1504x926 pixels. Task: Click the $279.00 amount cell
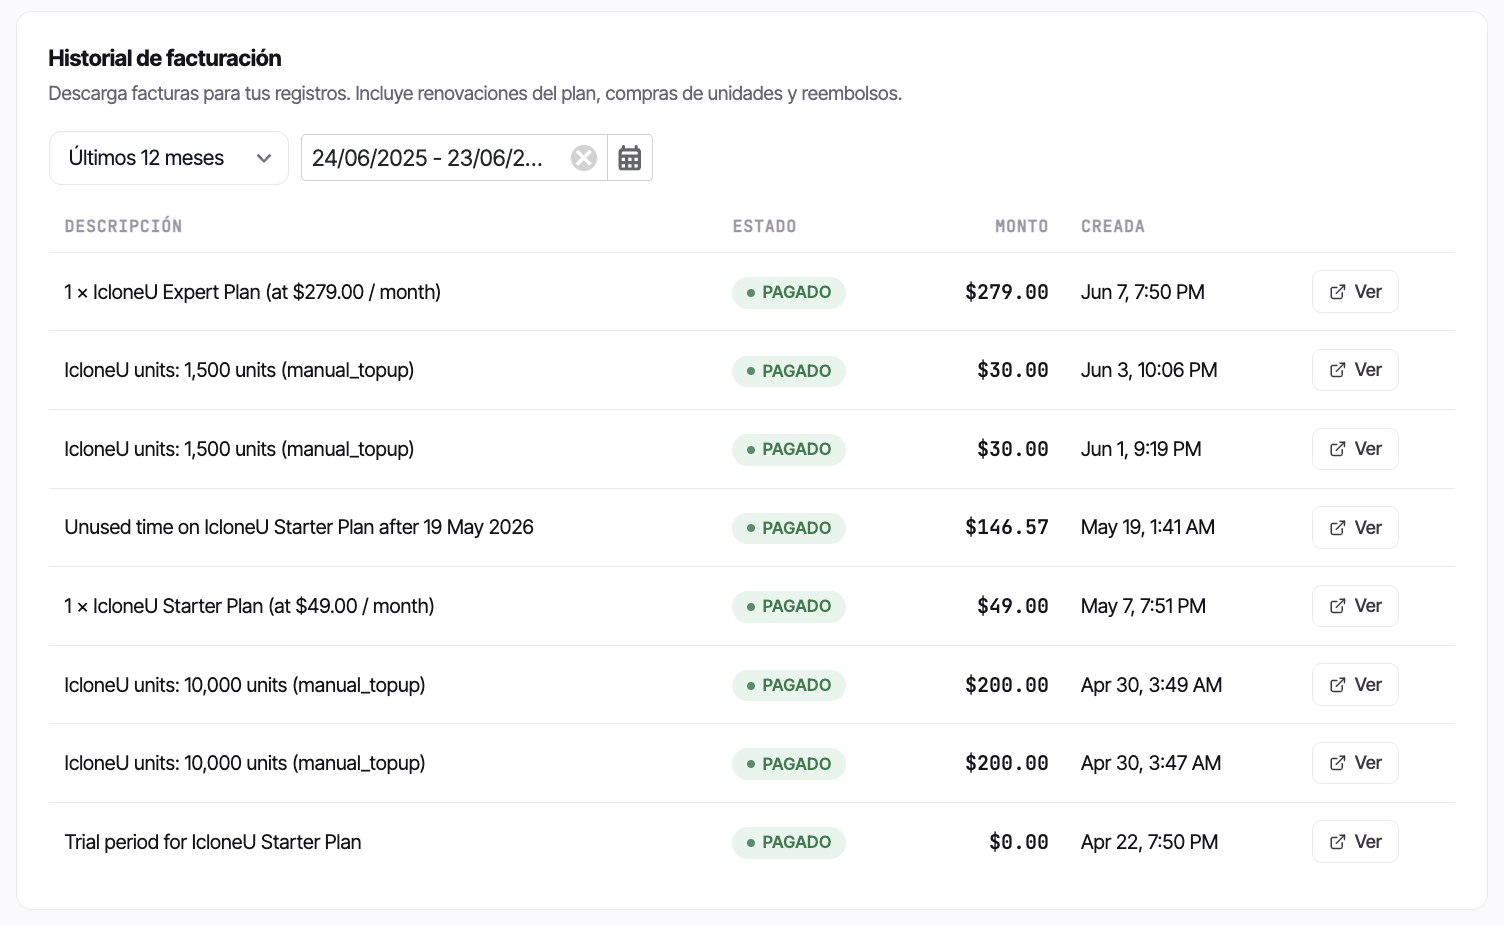point(1007,292)
